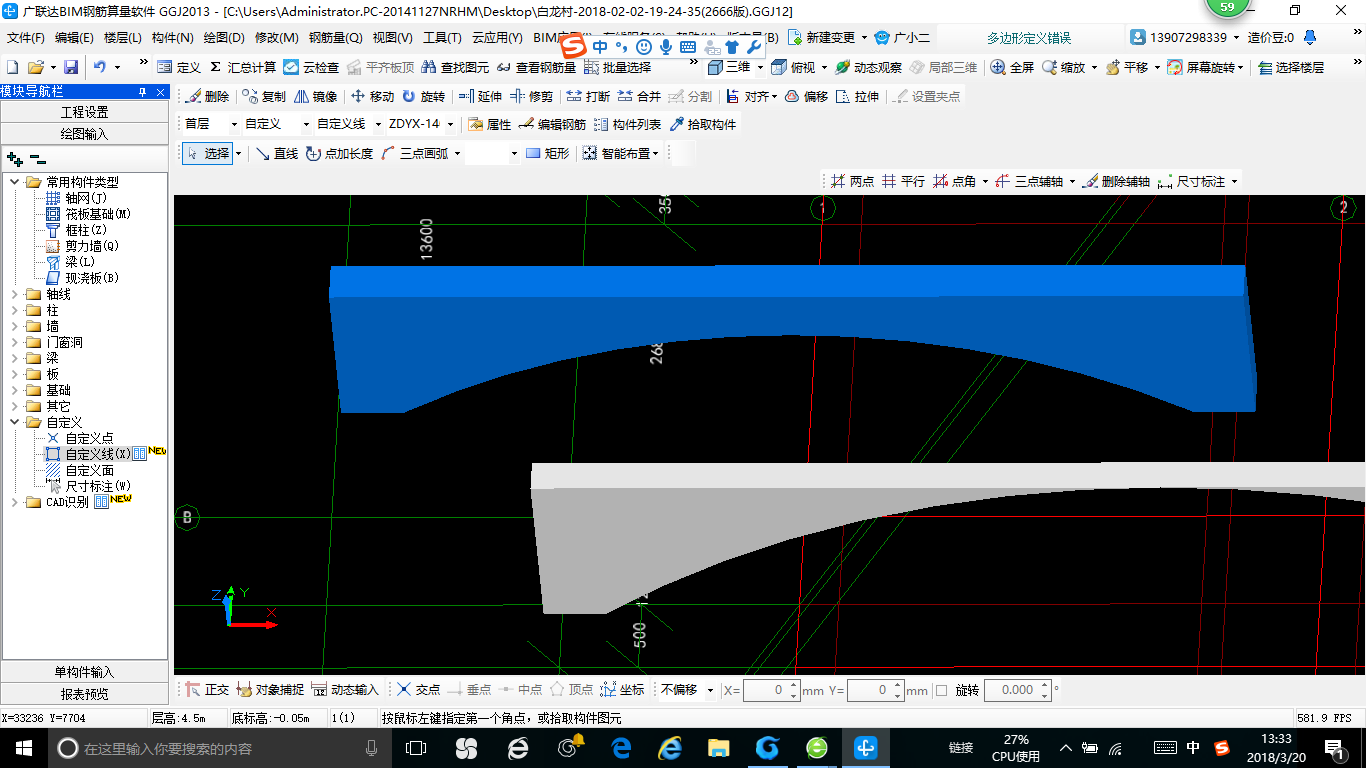The height and width of the screenshot is (768, 1366).
Task: Select the 偏移 offset tool
Action: pyautogui.click(x=806, y=96)
